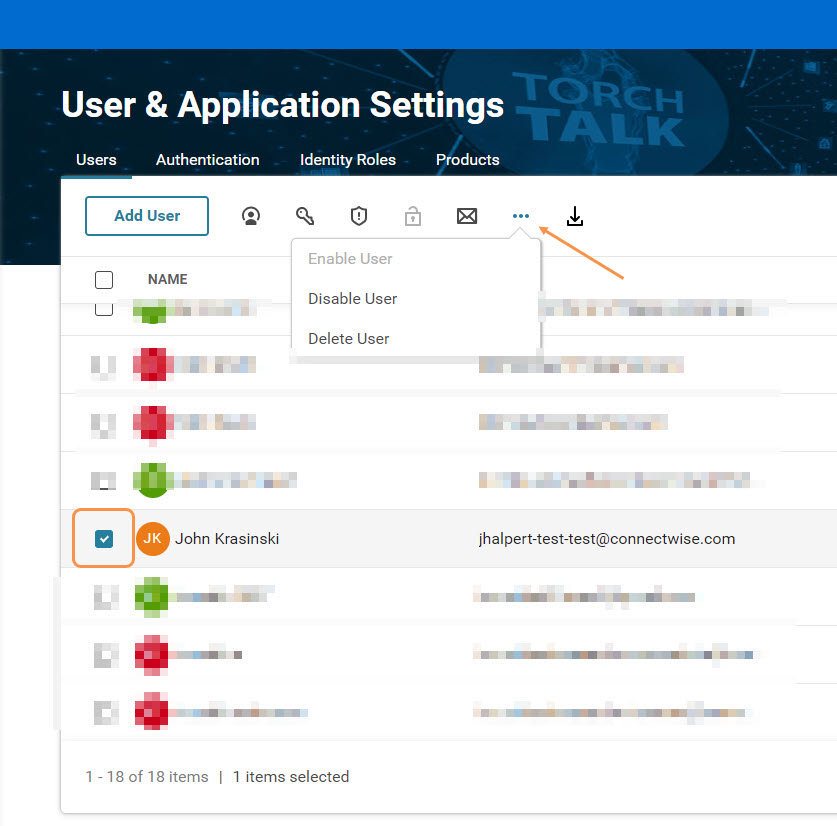Image resolution: width=837 pixels, height=826 pixels.
Task: Click the key icon in toolbar
Action: (305, 216)
